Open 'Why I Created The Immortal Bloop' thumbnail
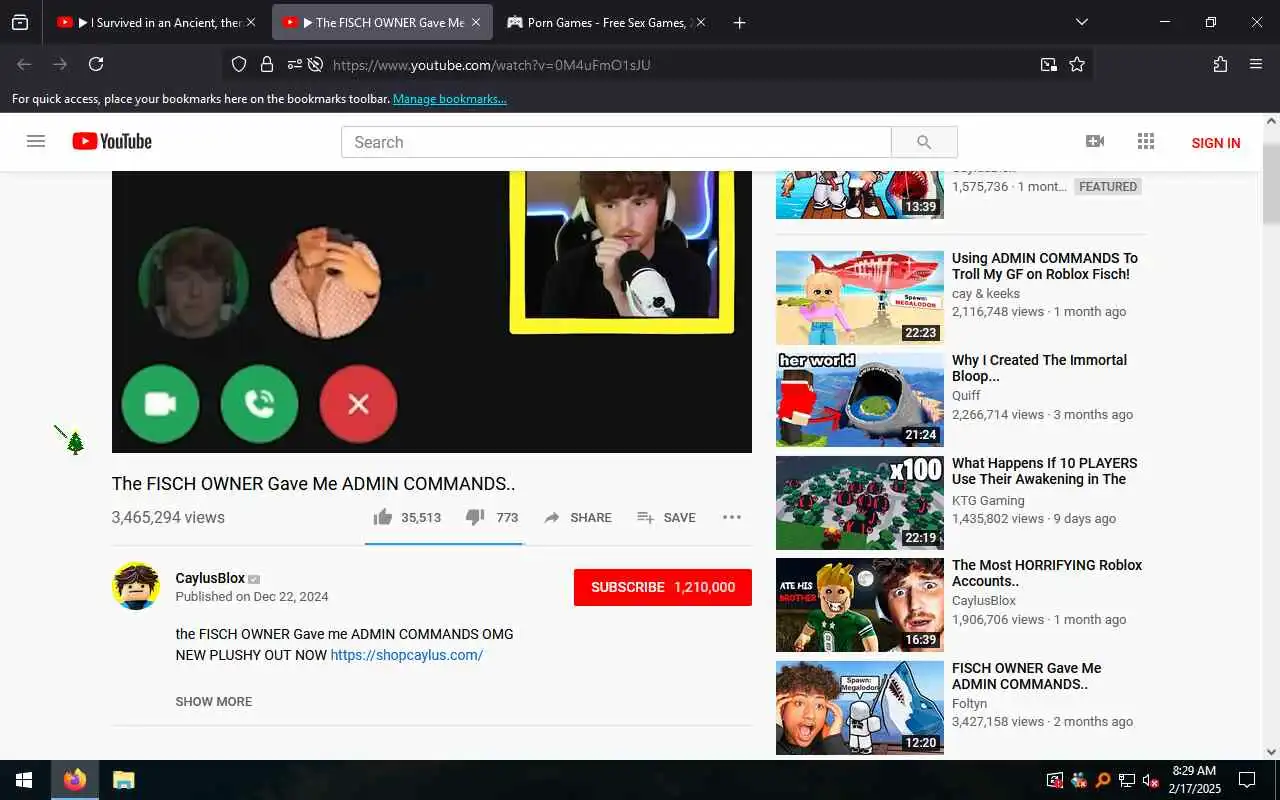The image size is (1280, 800). point(860,400)
